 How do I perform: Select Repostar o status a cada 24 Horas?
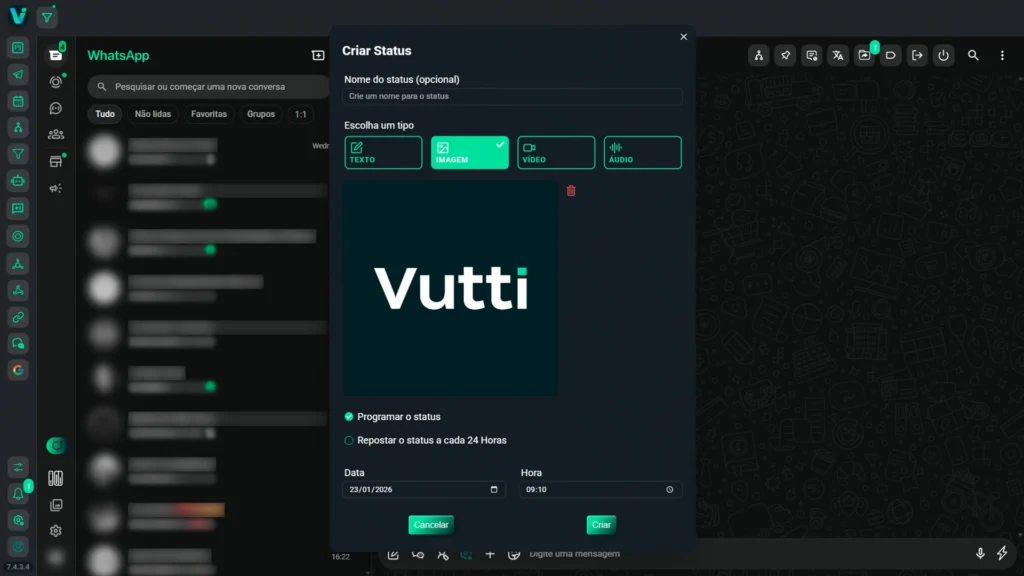[x=349, y=440]
